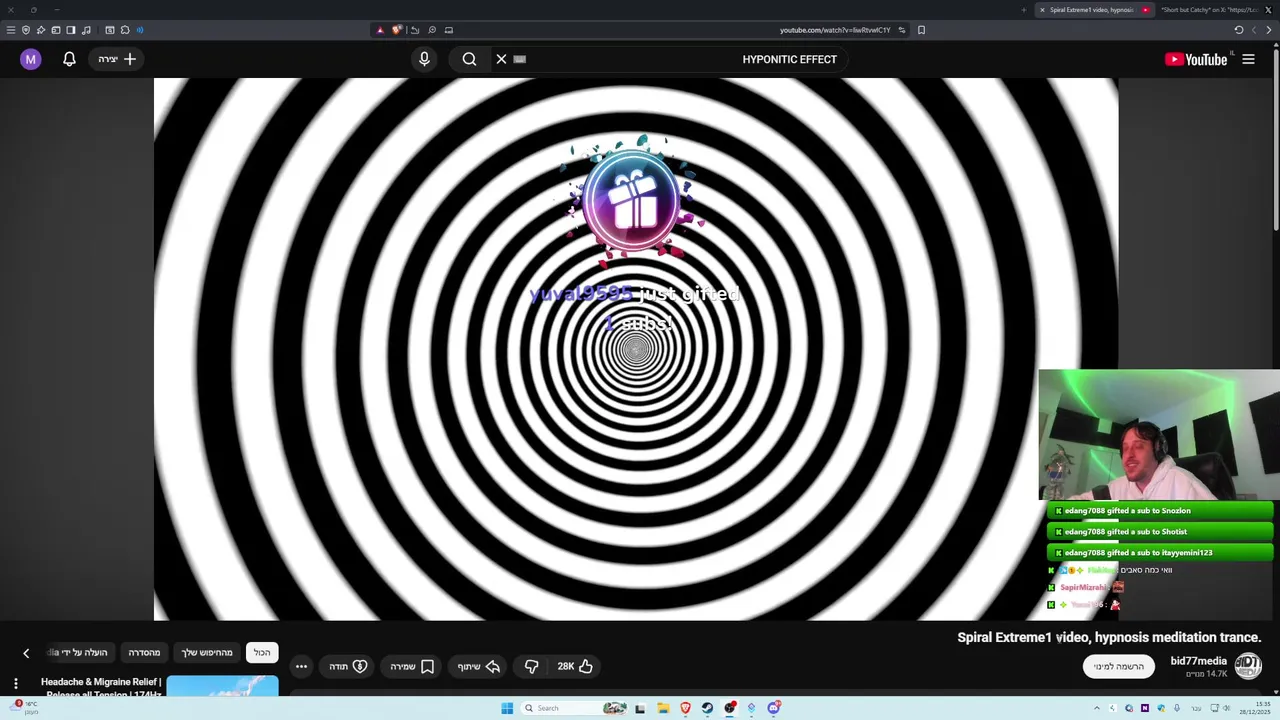Open the Windows Start button
The height and width of the screenshot is (720, 1280).
507,708
